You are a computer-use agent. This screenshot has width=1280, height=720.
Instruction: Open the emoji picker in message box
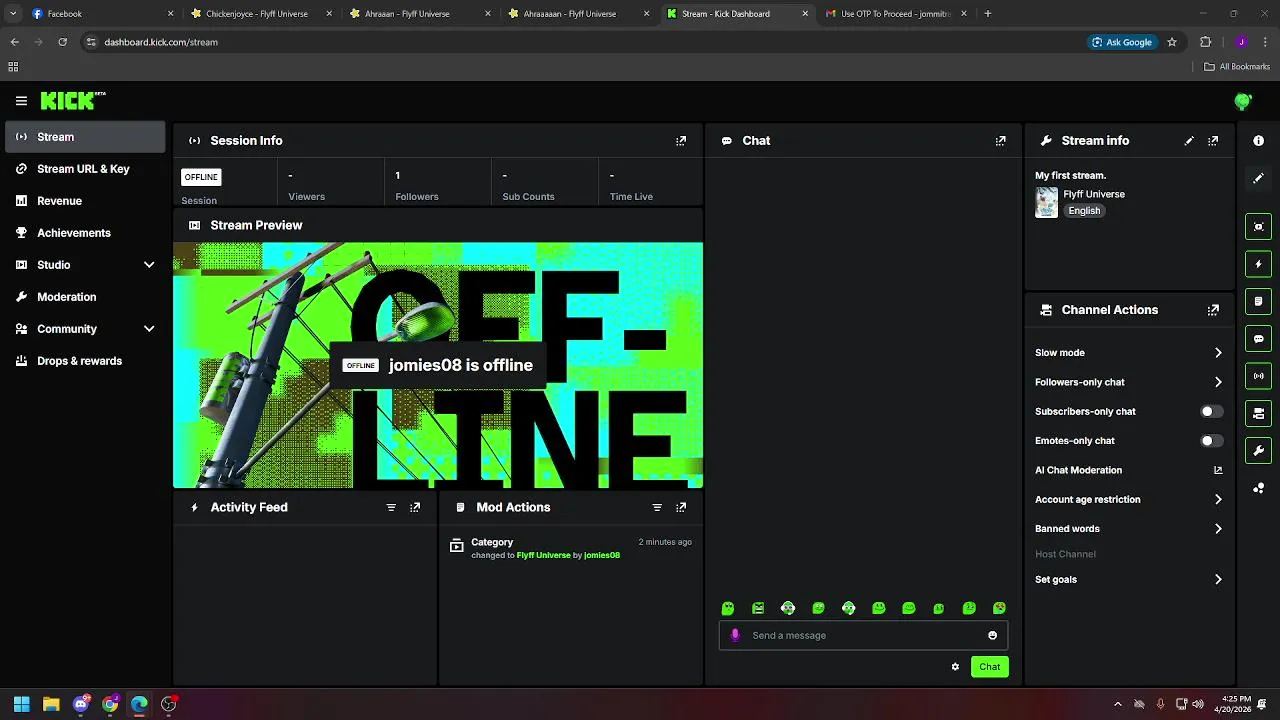992,635
